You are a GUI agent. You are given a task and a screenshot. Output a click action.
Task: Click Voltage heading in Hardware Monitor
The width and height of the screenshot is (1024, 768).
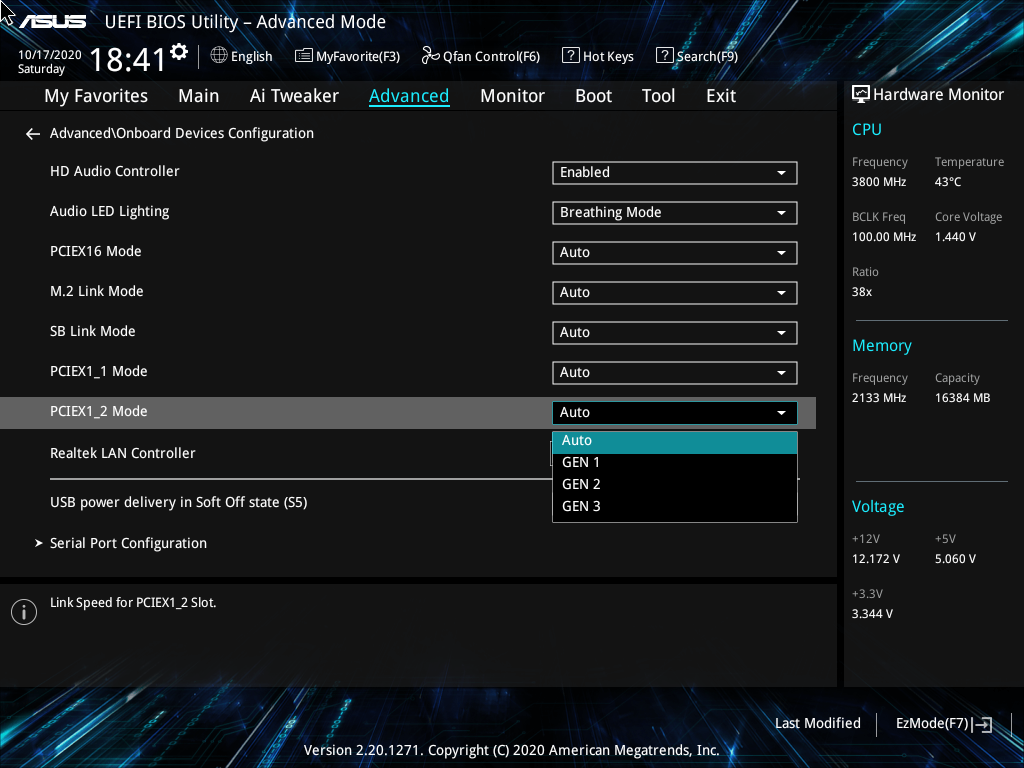click(878, 507)
